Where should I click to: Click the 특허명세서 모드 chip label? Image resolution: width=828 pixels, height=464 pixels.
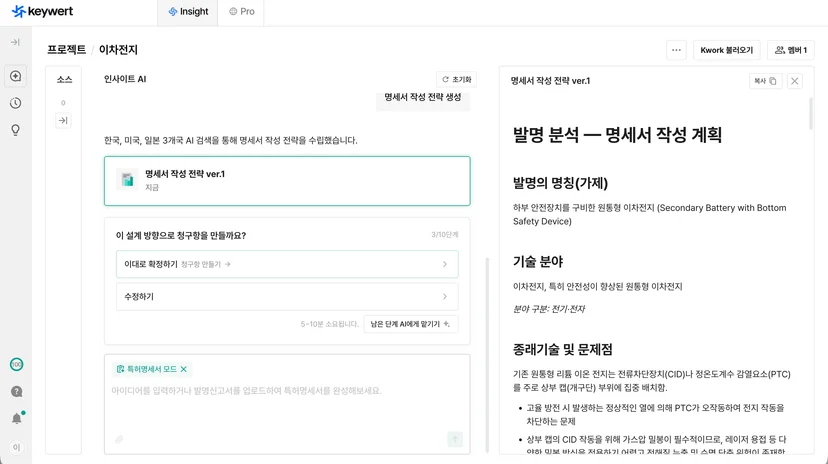[152, 369]
